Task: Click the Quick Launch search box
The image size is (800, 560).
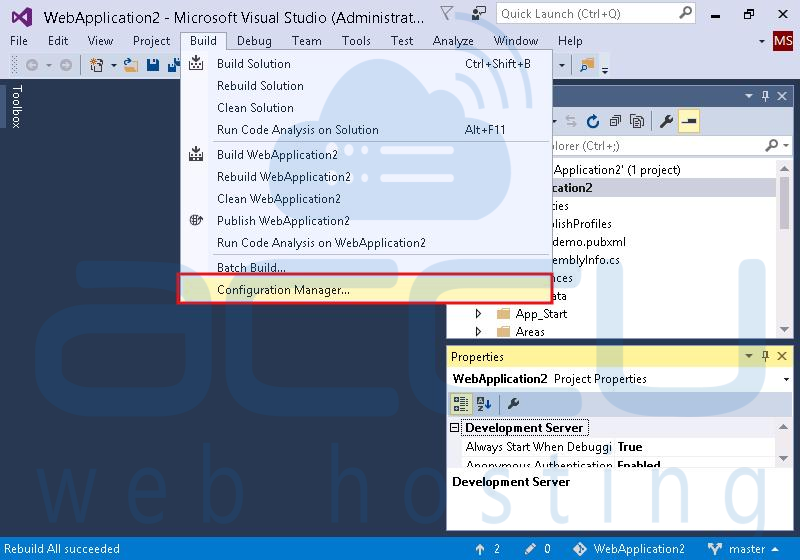Action: (x=595, y=14)
